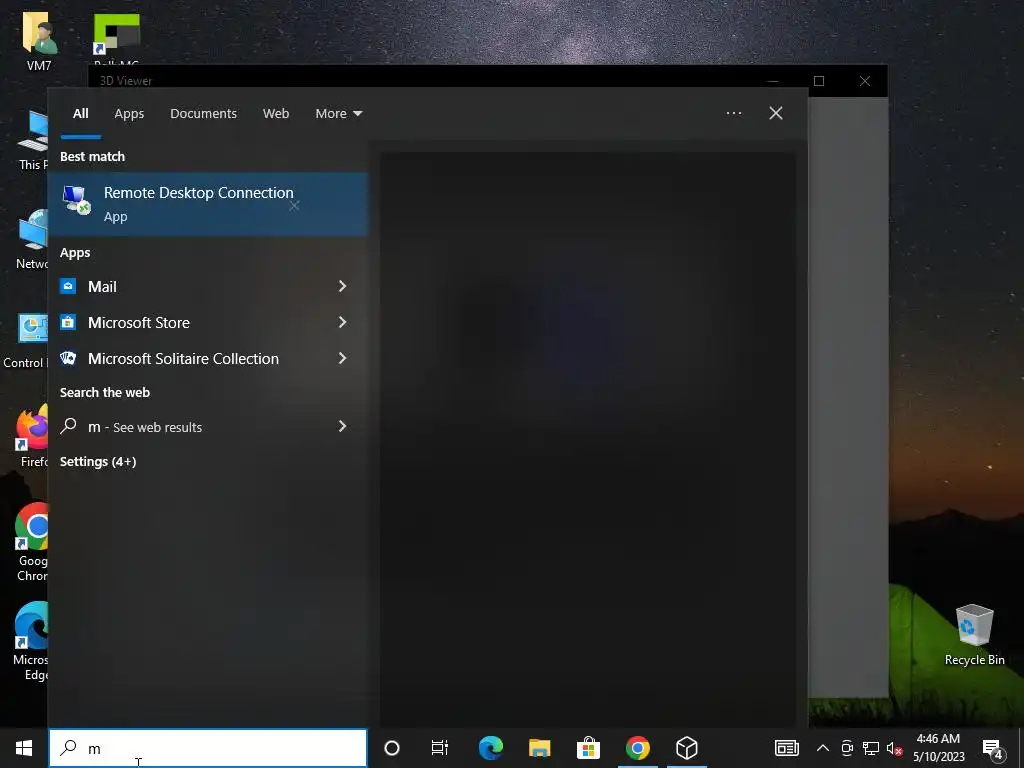Switch to the Documents search tab

click(x=203, y=114)
